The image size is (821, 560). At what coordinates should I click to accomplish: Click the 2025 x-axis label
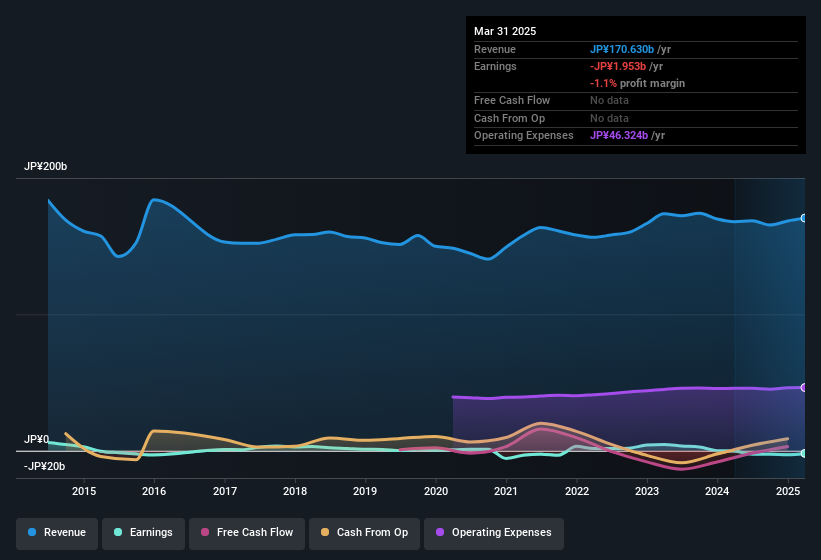point(787,491)
